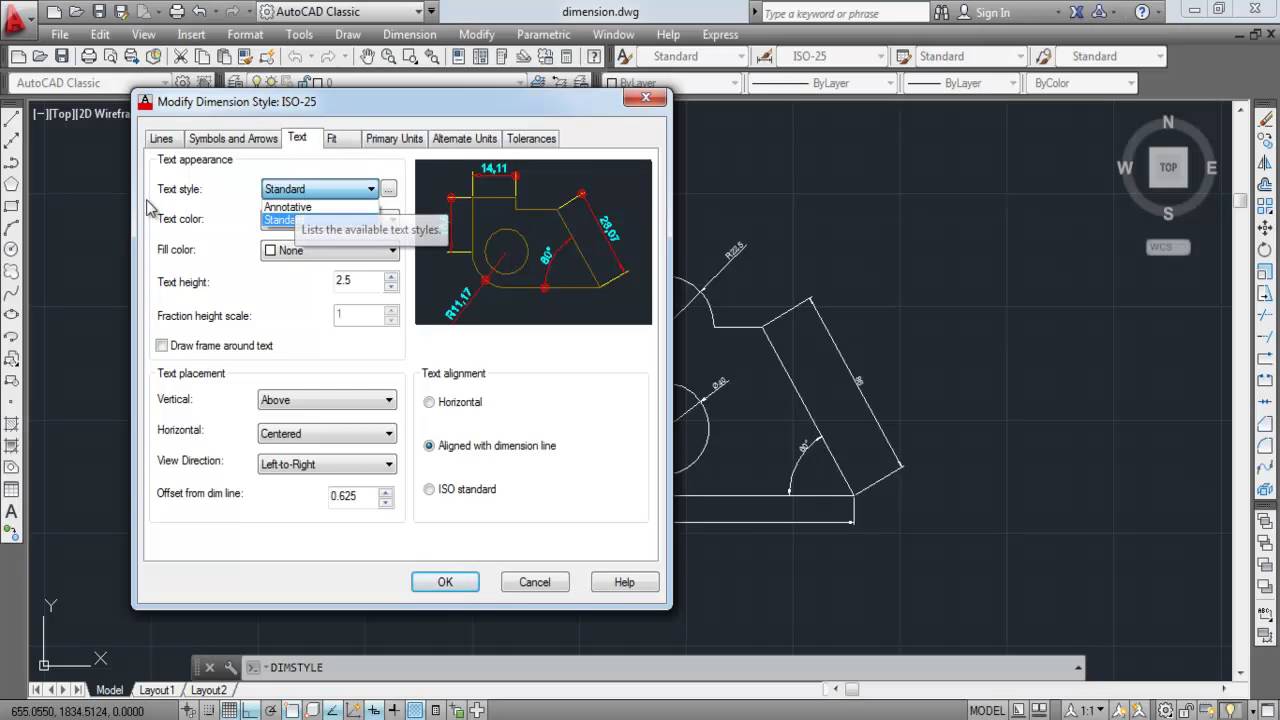Click the Table Style icon beside Standard
Viewport: 1280px width, 720px height.
tap(903, 56)
